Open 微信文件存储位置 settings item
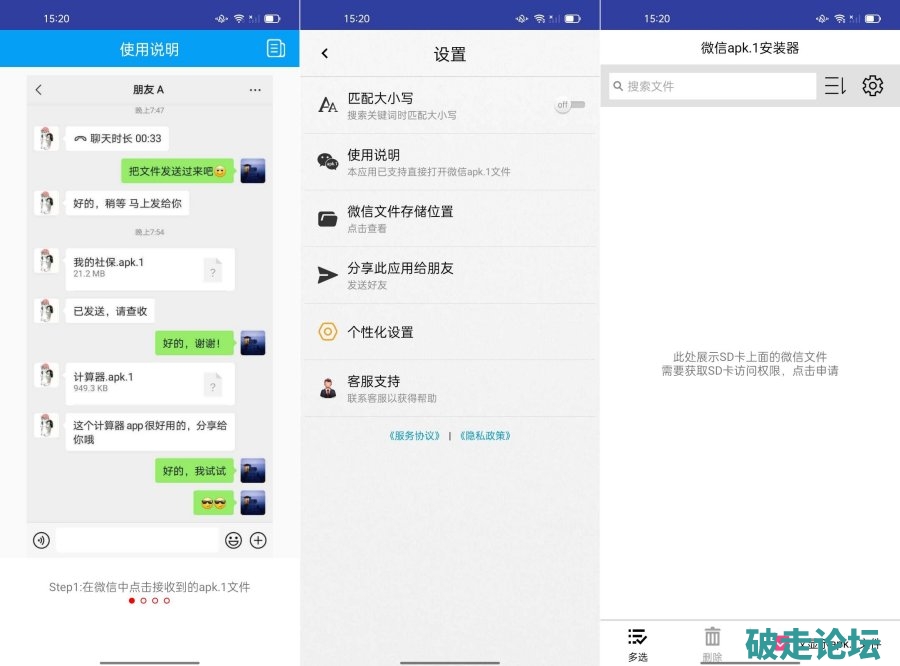 [448, 219]
